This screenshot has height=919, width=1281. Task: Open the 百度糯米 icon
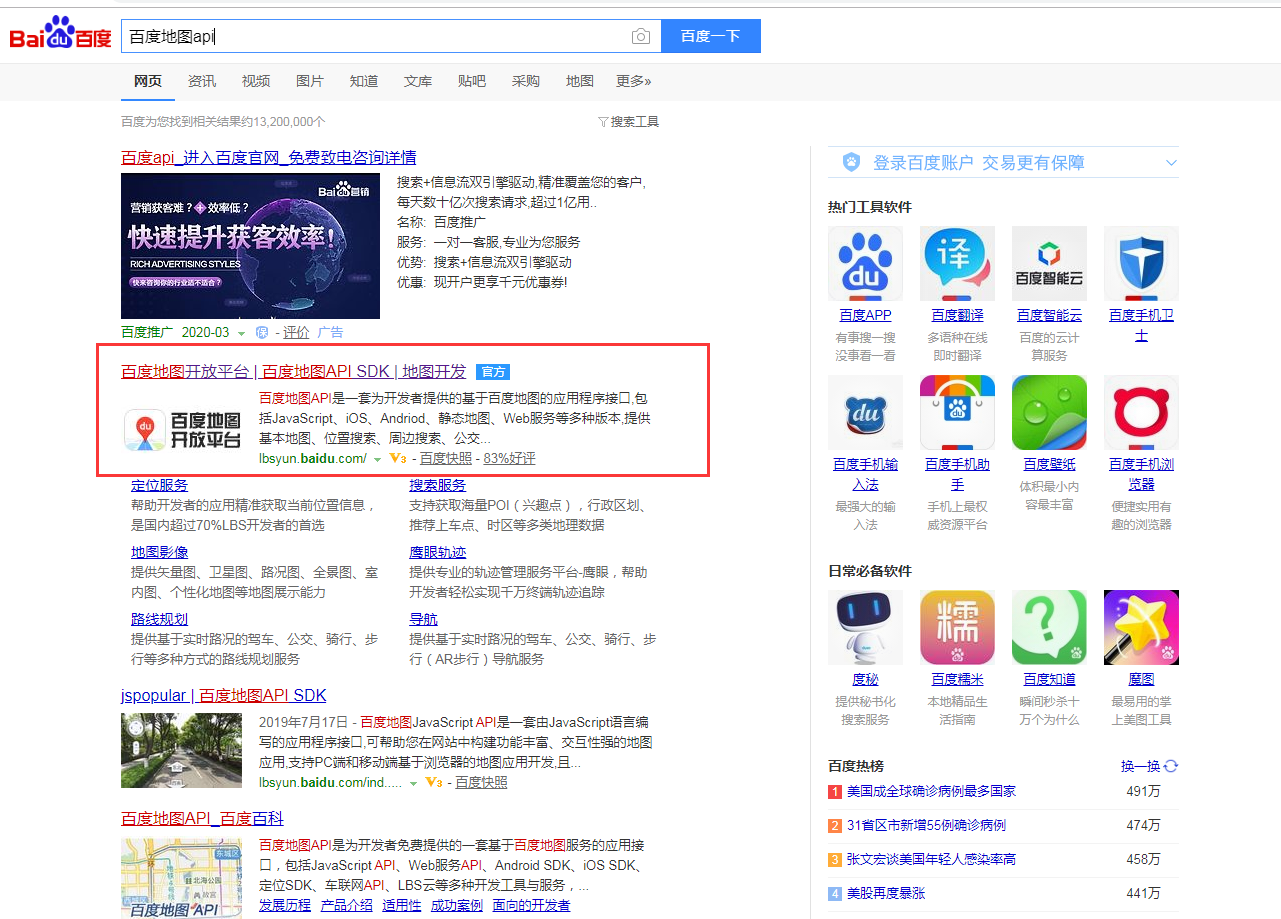point(957,627)
